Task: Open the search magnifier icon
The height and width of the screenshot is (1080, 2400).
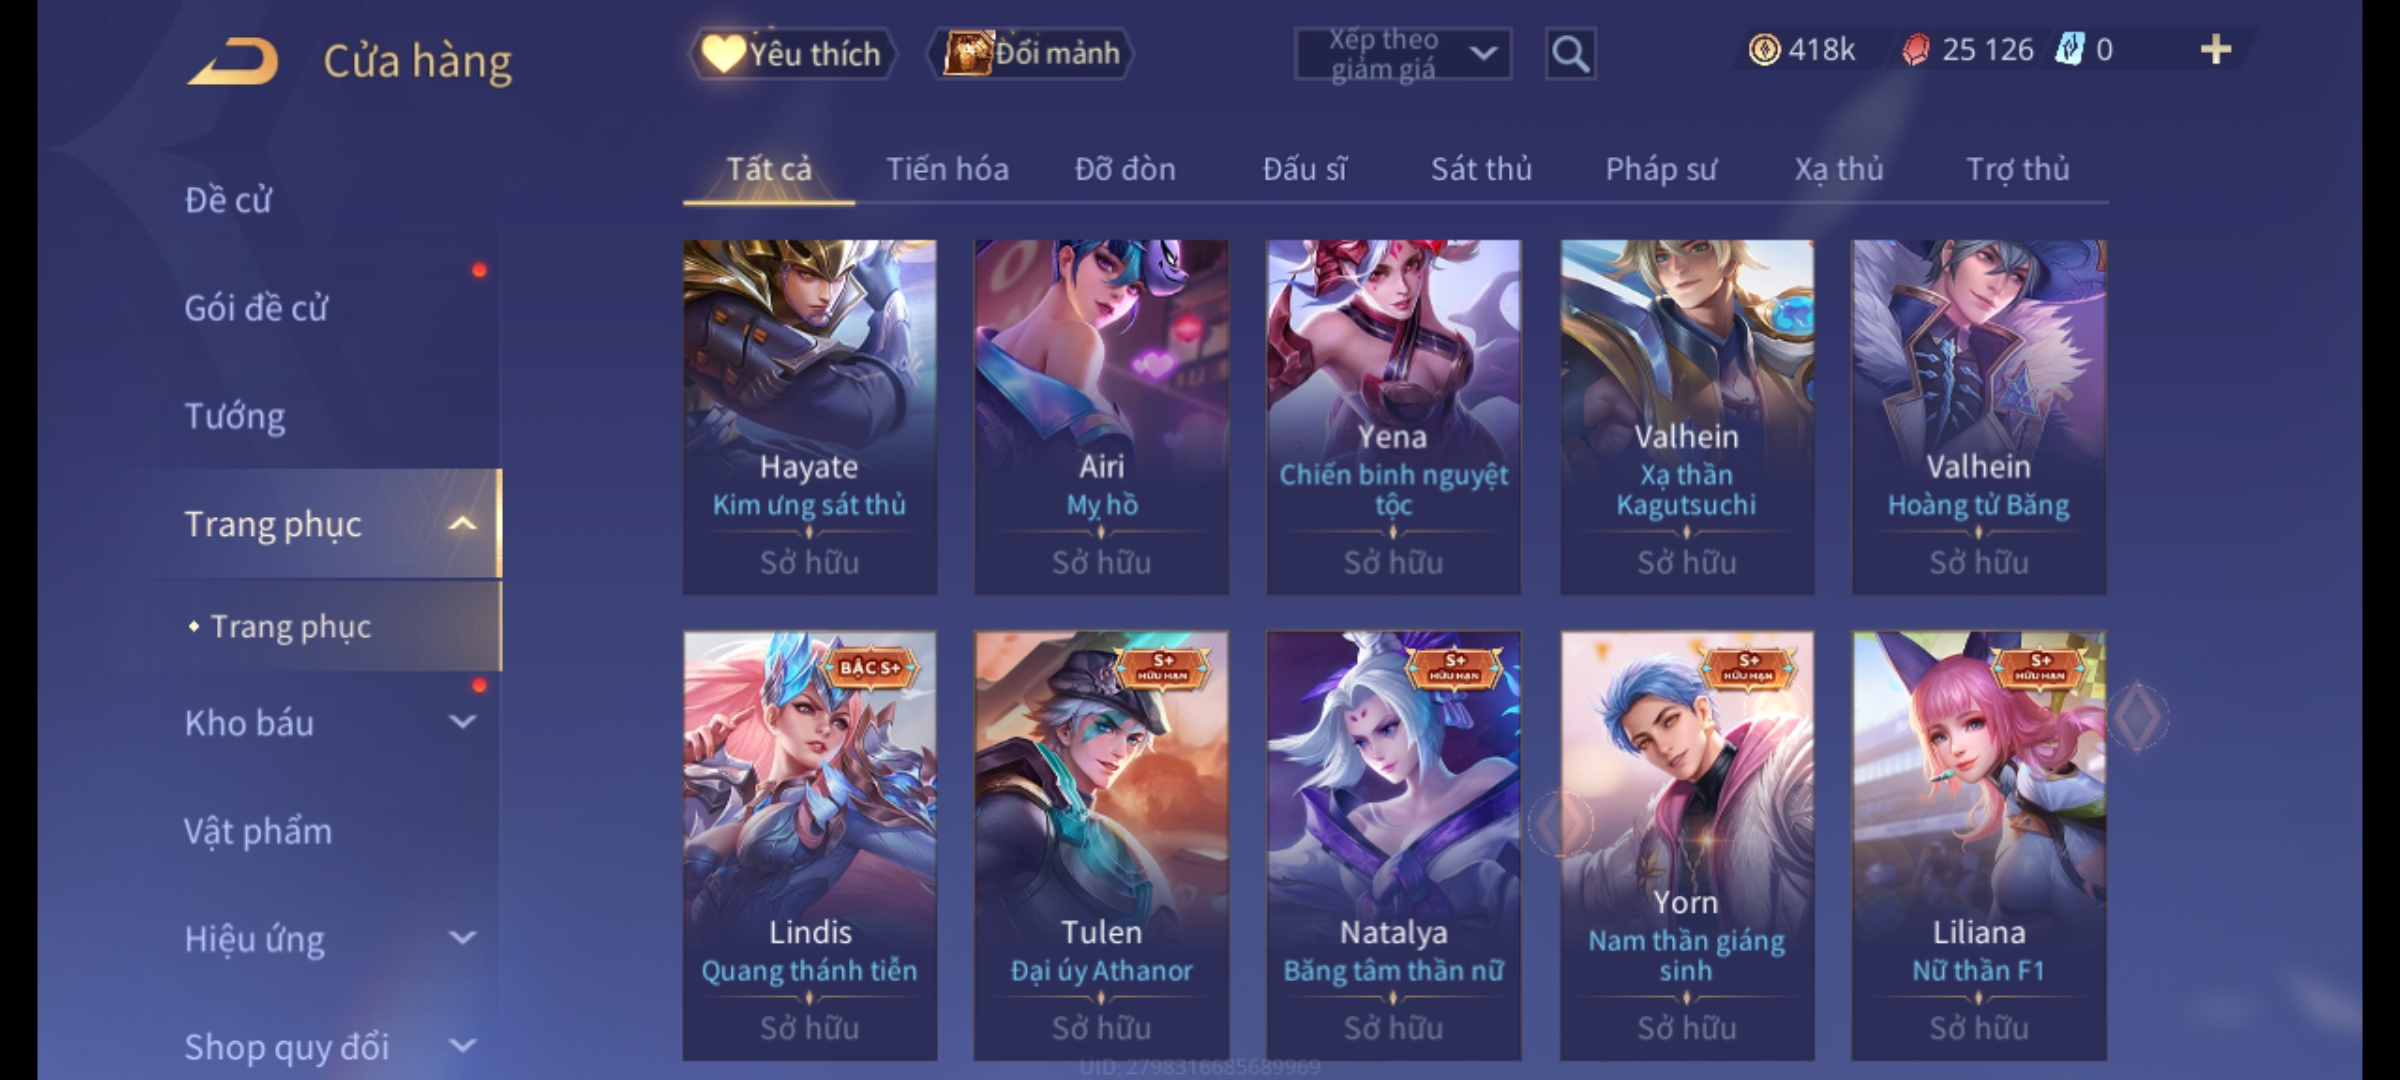Action: click(1570, 54)
